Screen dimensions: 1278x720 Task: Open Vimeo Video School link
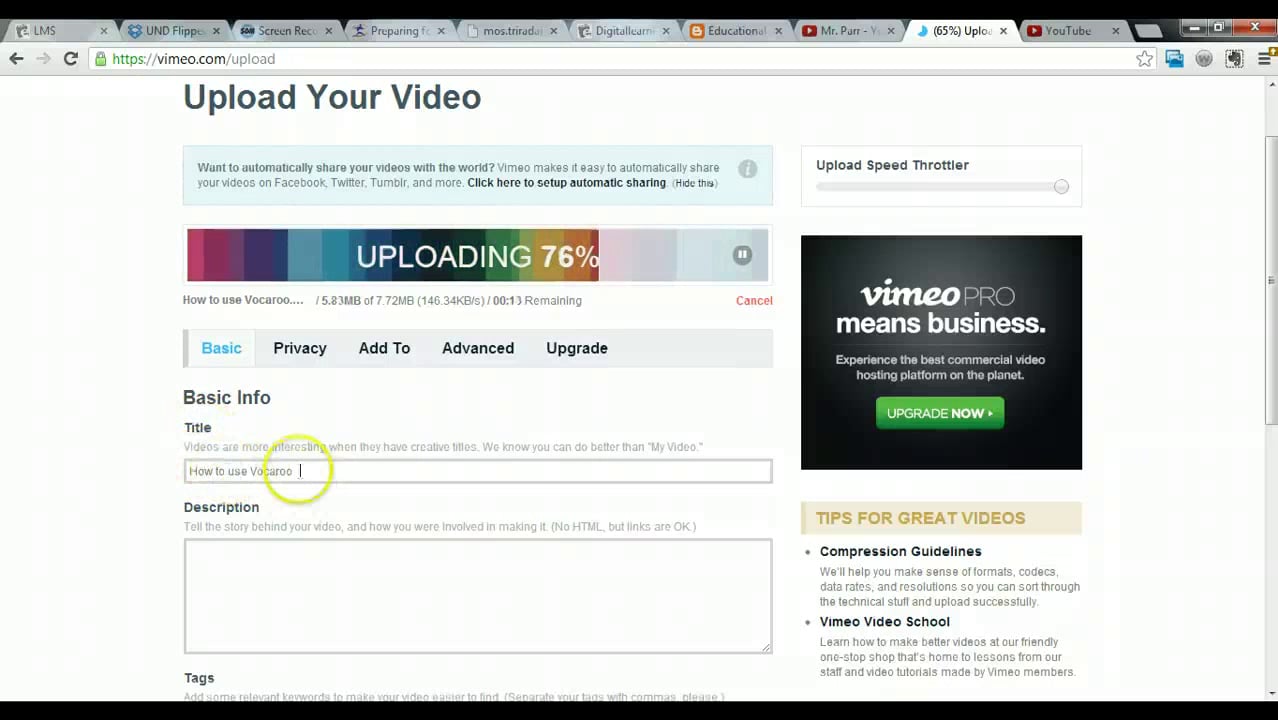[x=885, y=621]
